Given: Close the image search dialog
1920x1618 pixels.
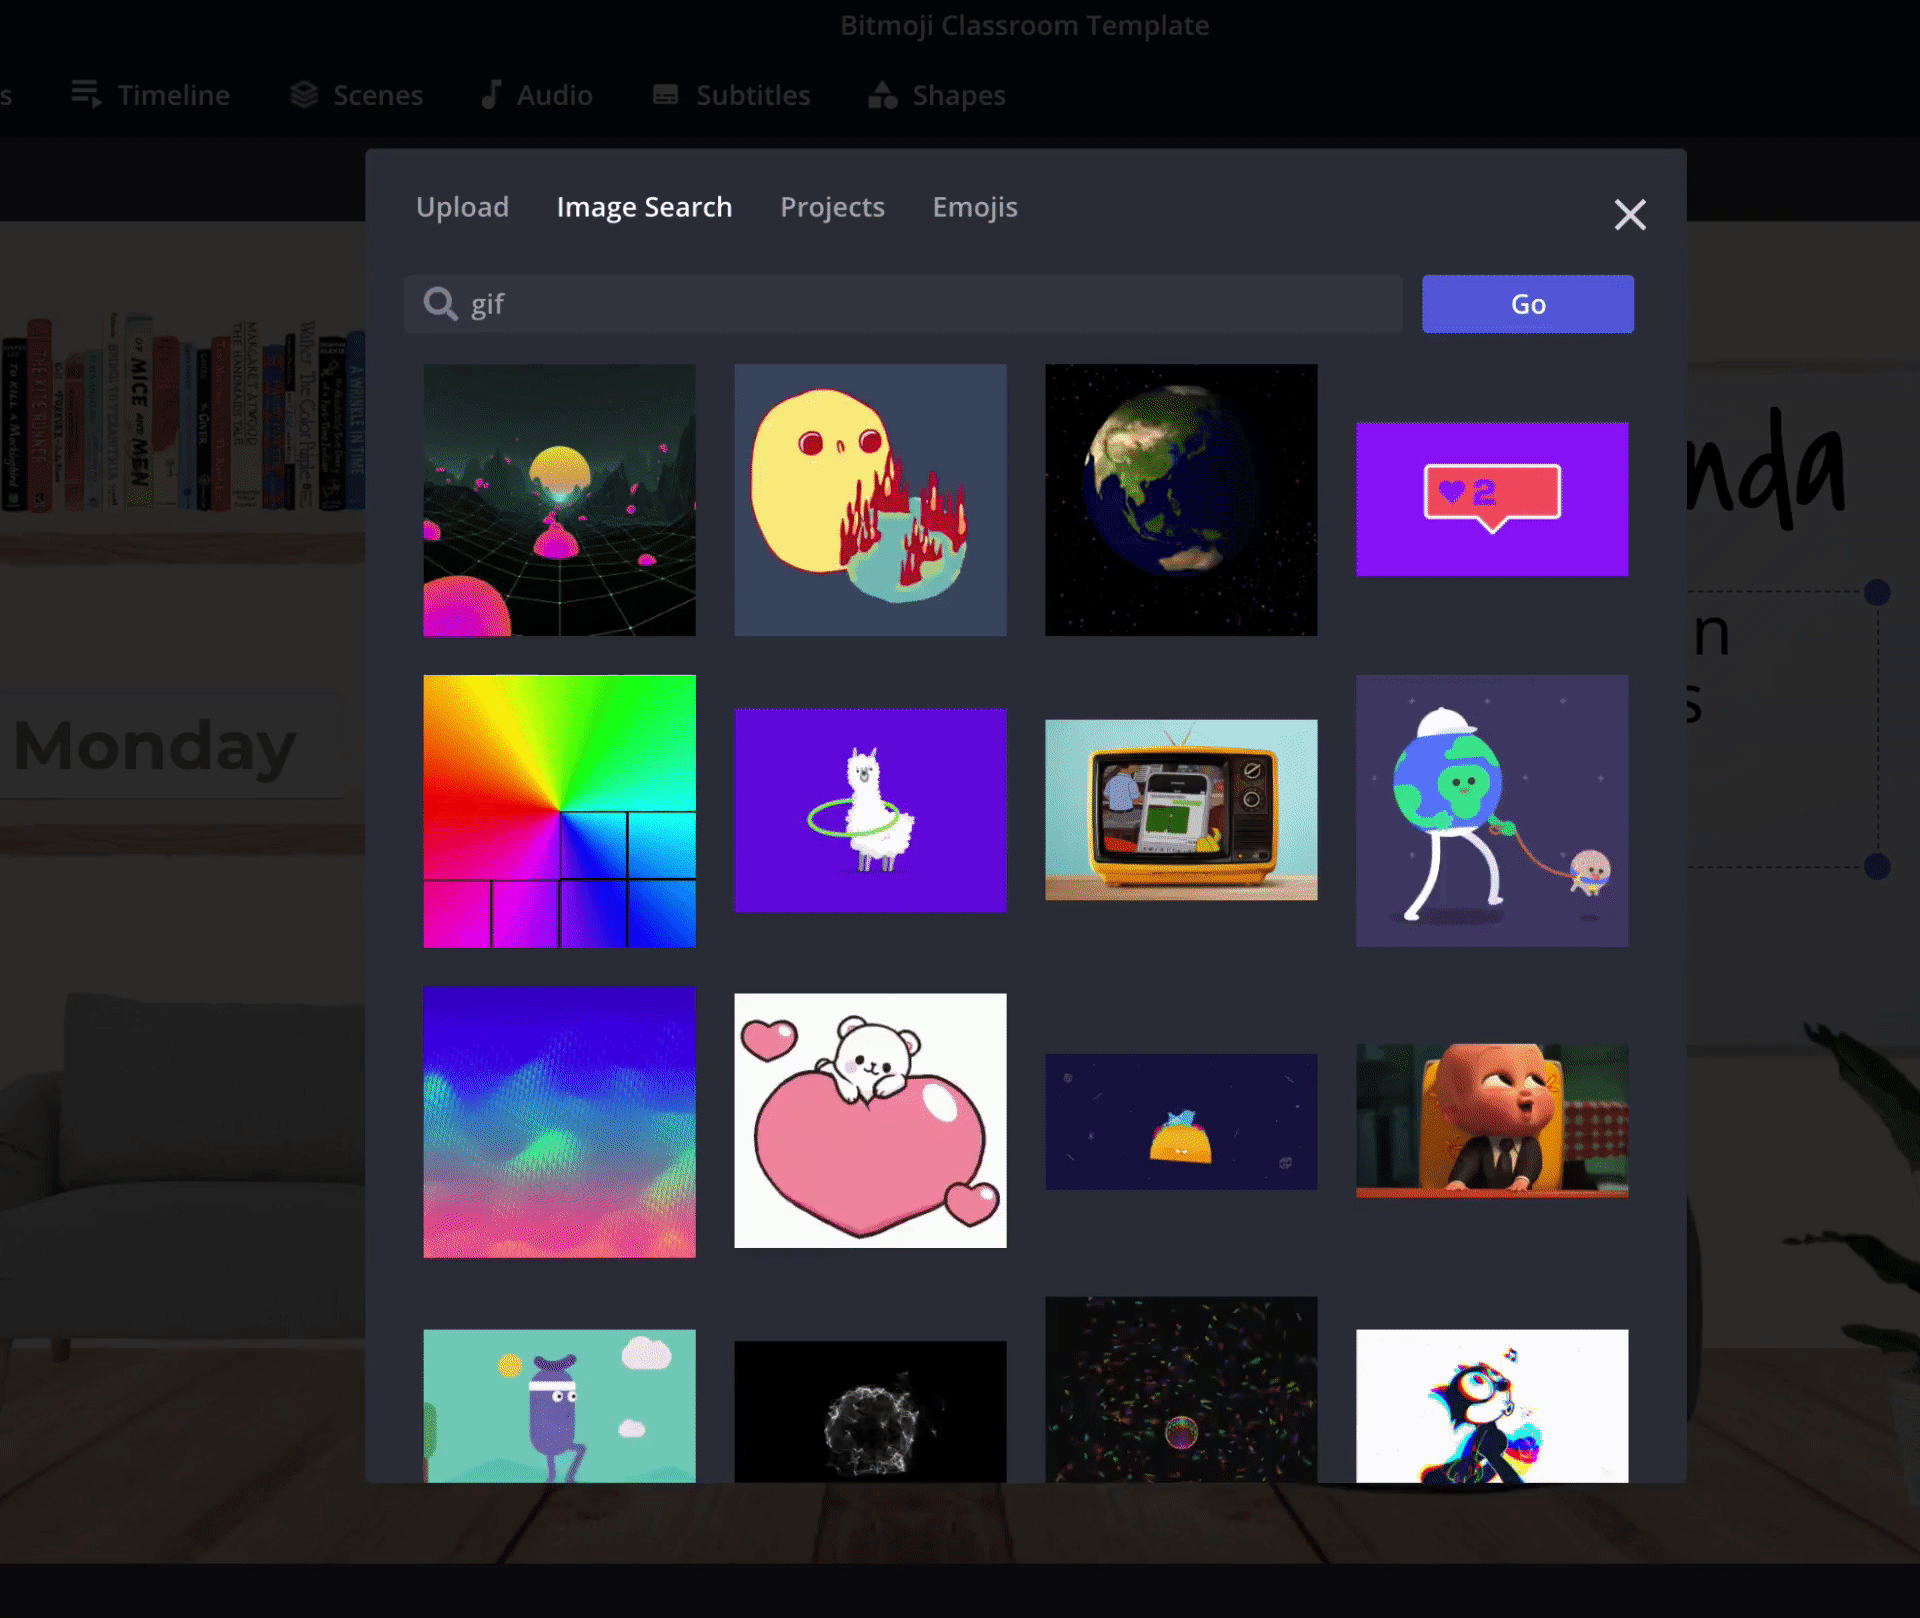Looking at the screenshot, I should [x=1629, y=214].
